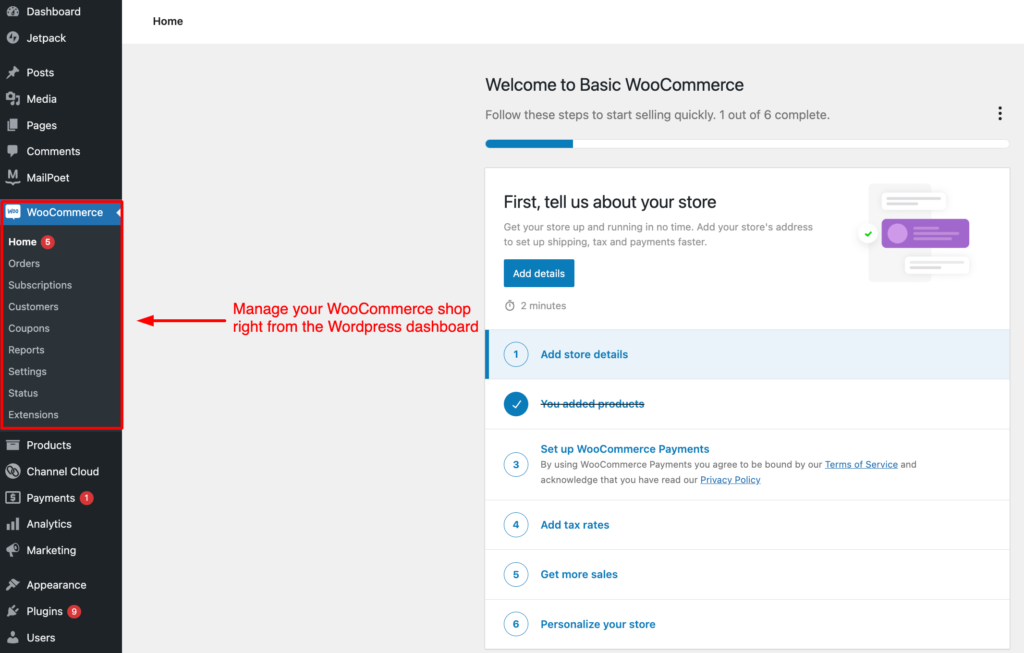The image size is (1024, 653).
Task: Click the Marketing megaphone icon
Action: point(12,550)
